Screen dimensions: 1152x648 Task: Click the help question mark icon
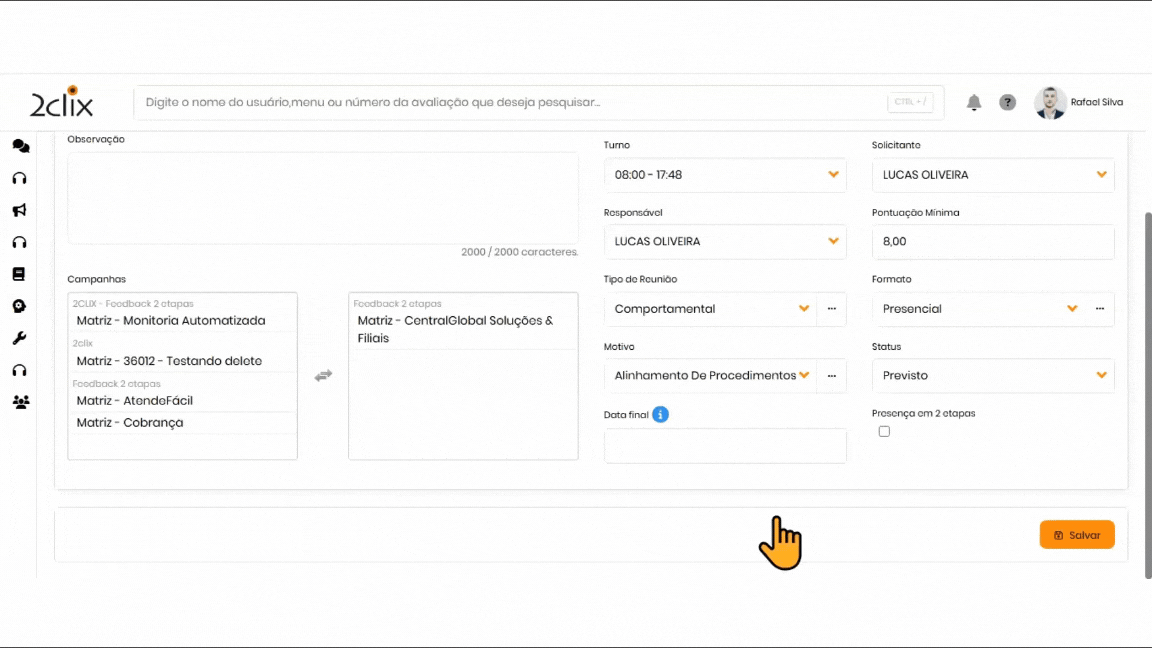(x=1007, y=102)
